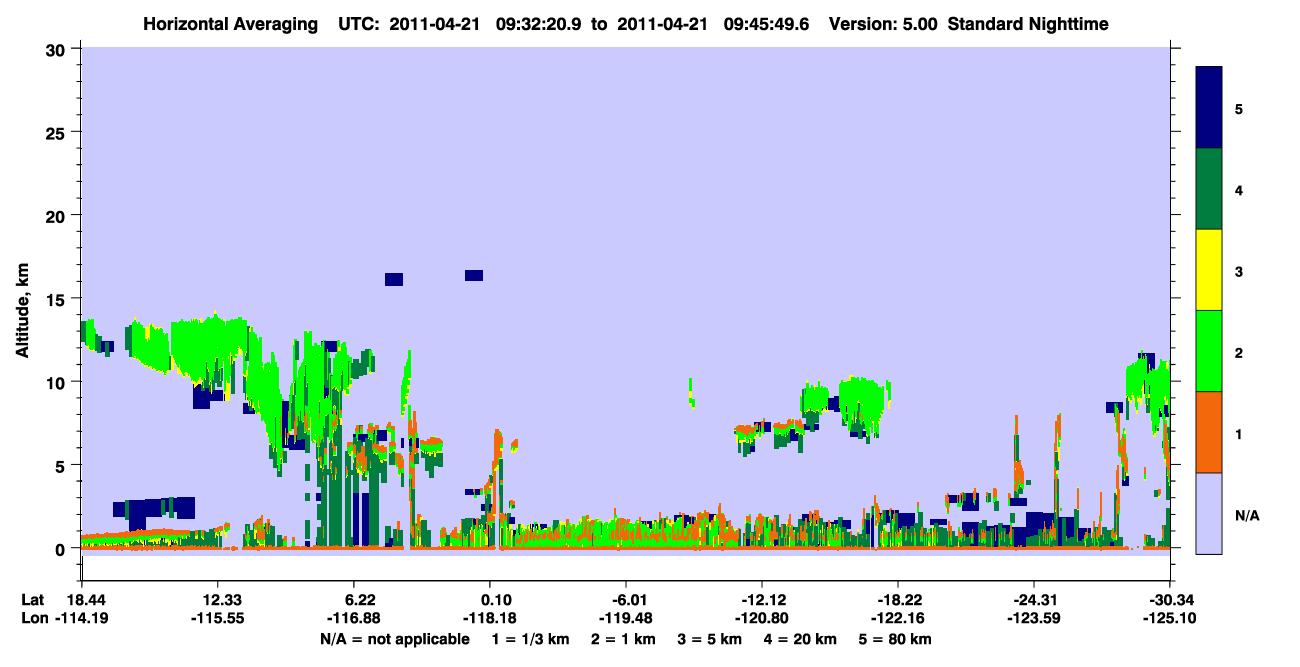Click the altitude tick label '25'
The width and height of the screenshot is (1300, 667).
[x=58, y=132]
